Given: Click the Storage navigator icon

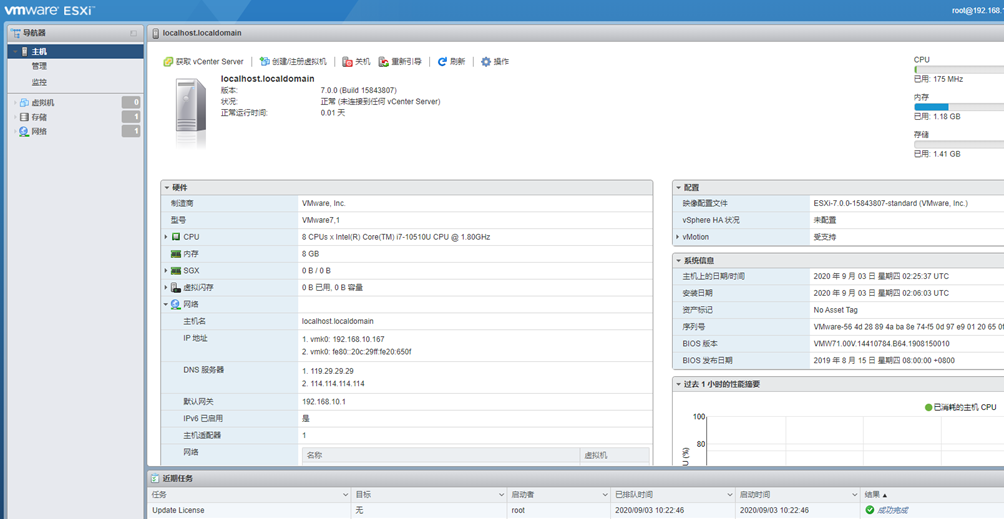Looking at the screenshot, I should [x=24, y=117].
